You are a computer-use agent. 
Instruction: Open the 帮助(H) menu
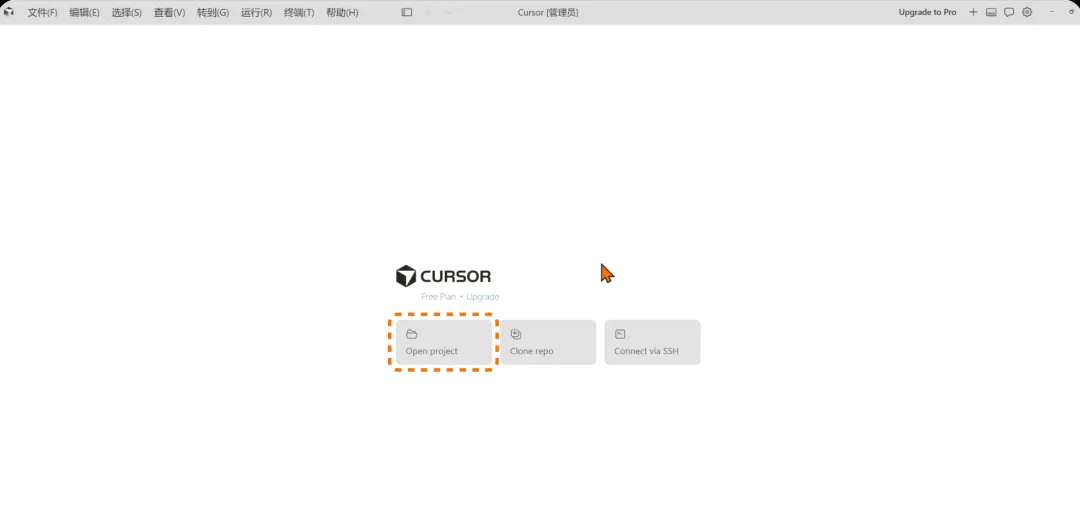(342, 12)
